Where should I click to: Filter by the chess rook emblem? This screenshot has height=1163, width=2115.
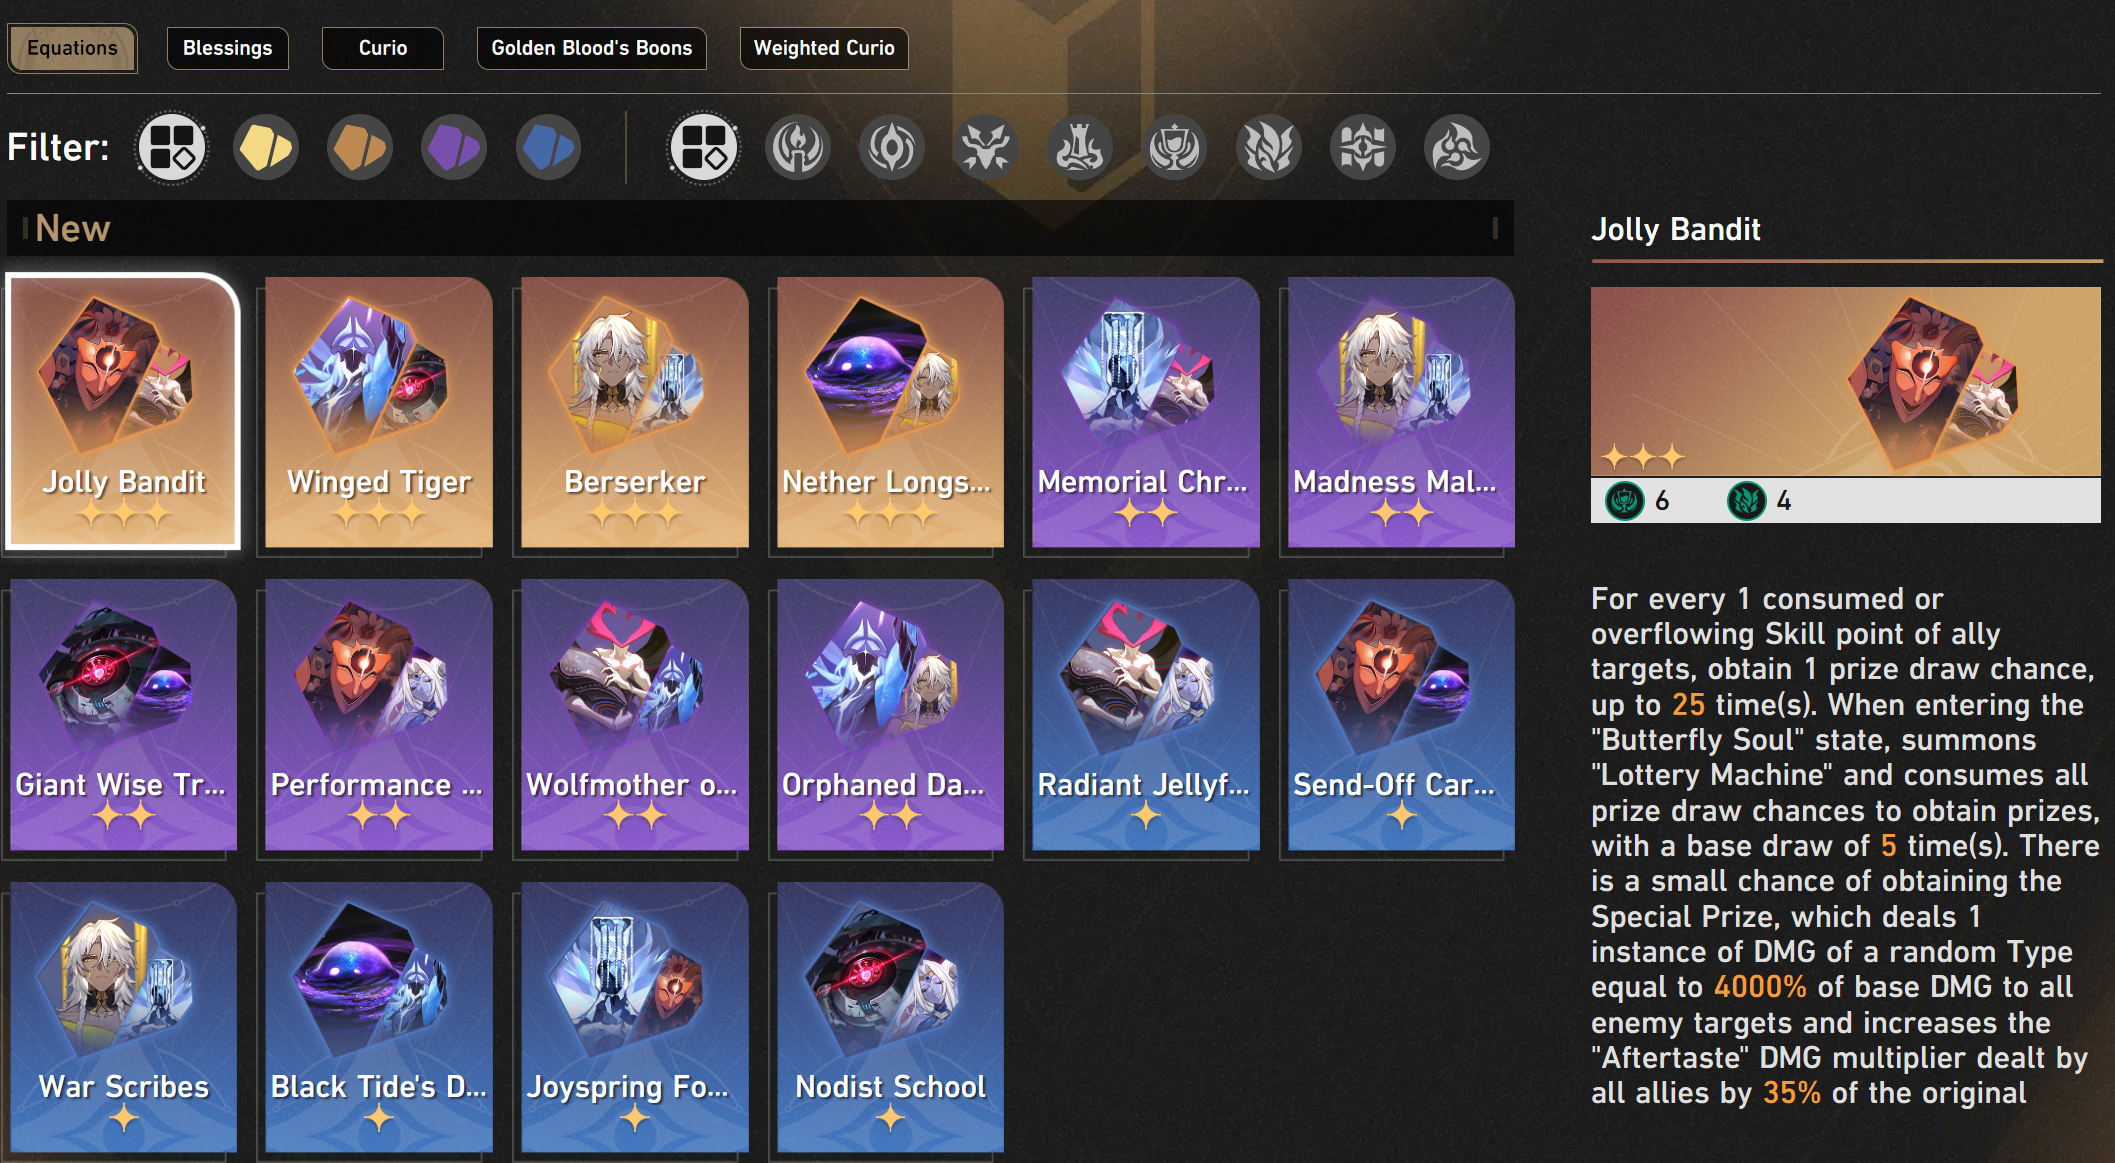(x=1080, y=147)
